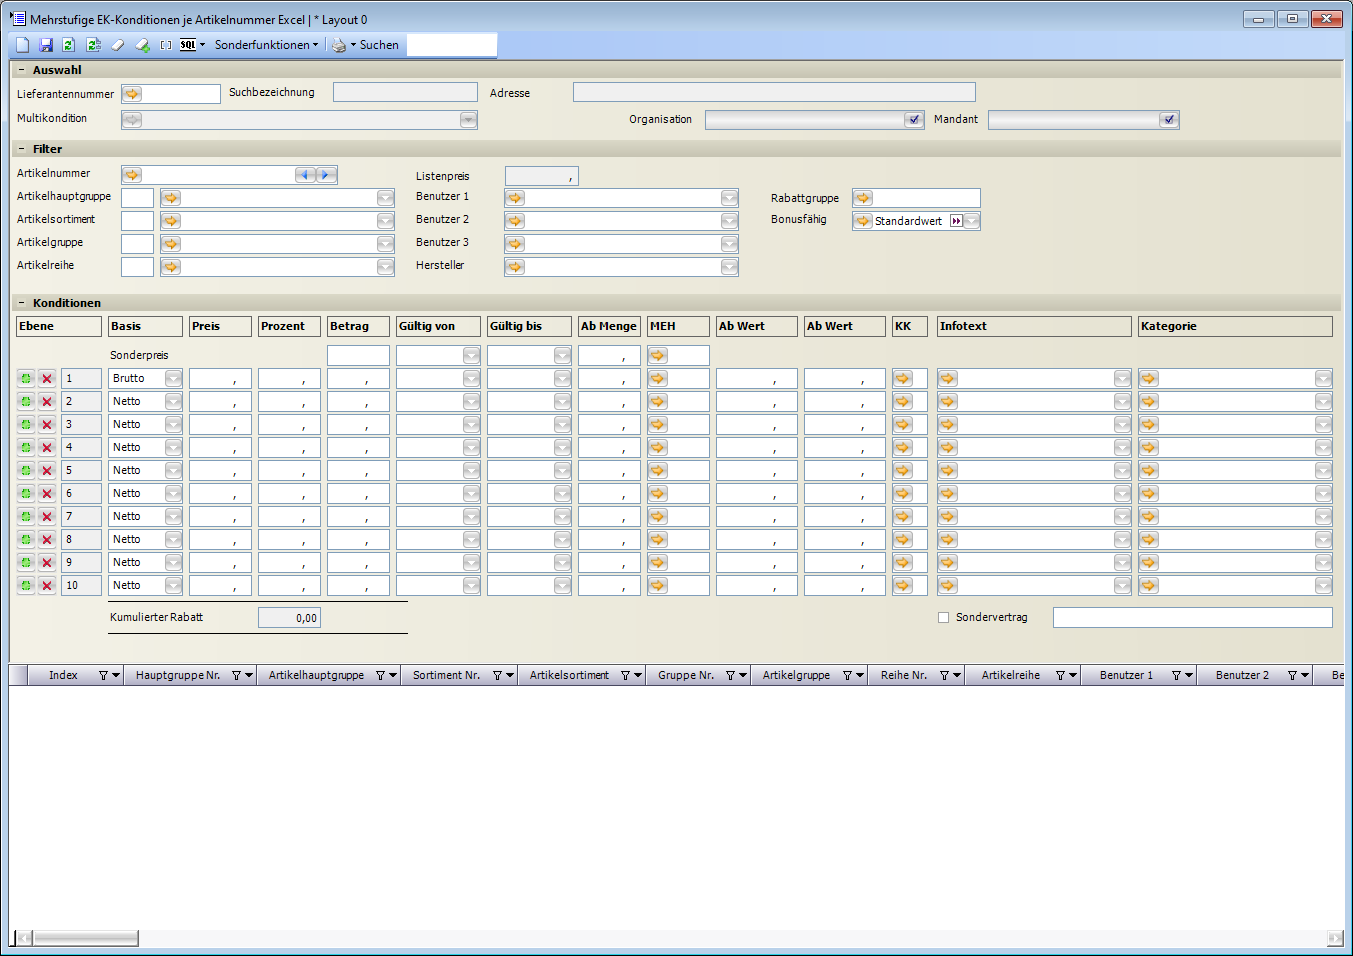The height and width of the screenshot is (956, 1353).
Task: Click the Artikelhauptgruppe column header
Action: 316,676
